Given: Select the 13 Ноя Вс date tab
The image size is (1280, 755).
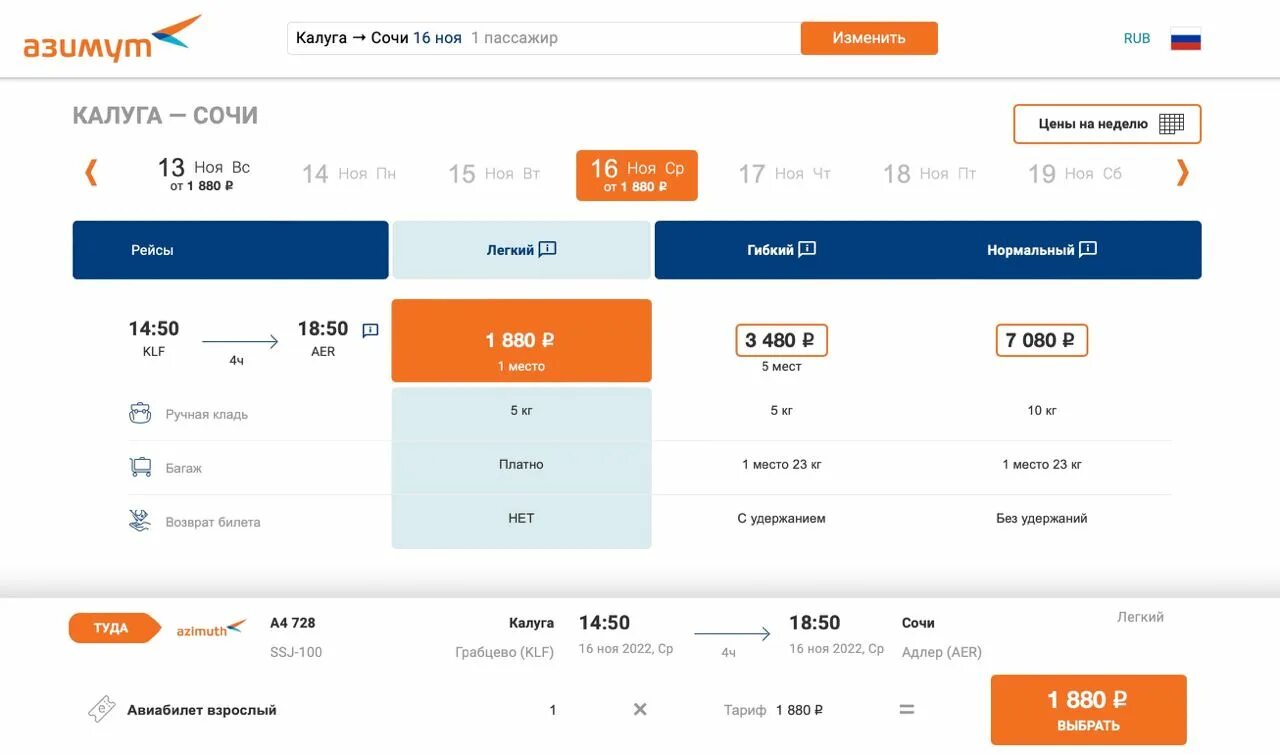Looking at the screenshot, I should coord(204,174).
